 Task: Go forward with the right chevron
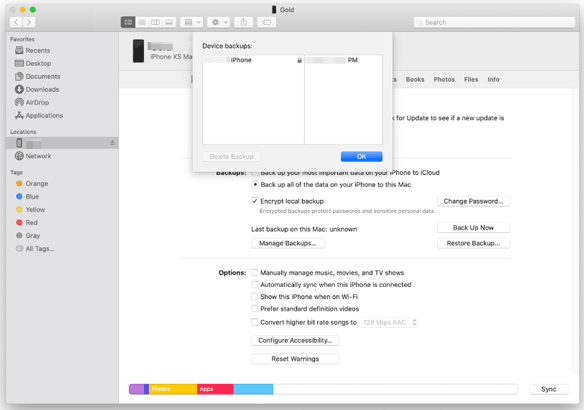point(29,22)
